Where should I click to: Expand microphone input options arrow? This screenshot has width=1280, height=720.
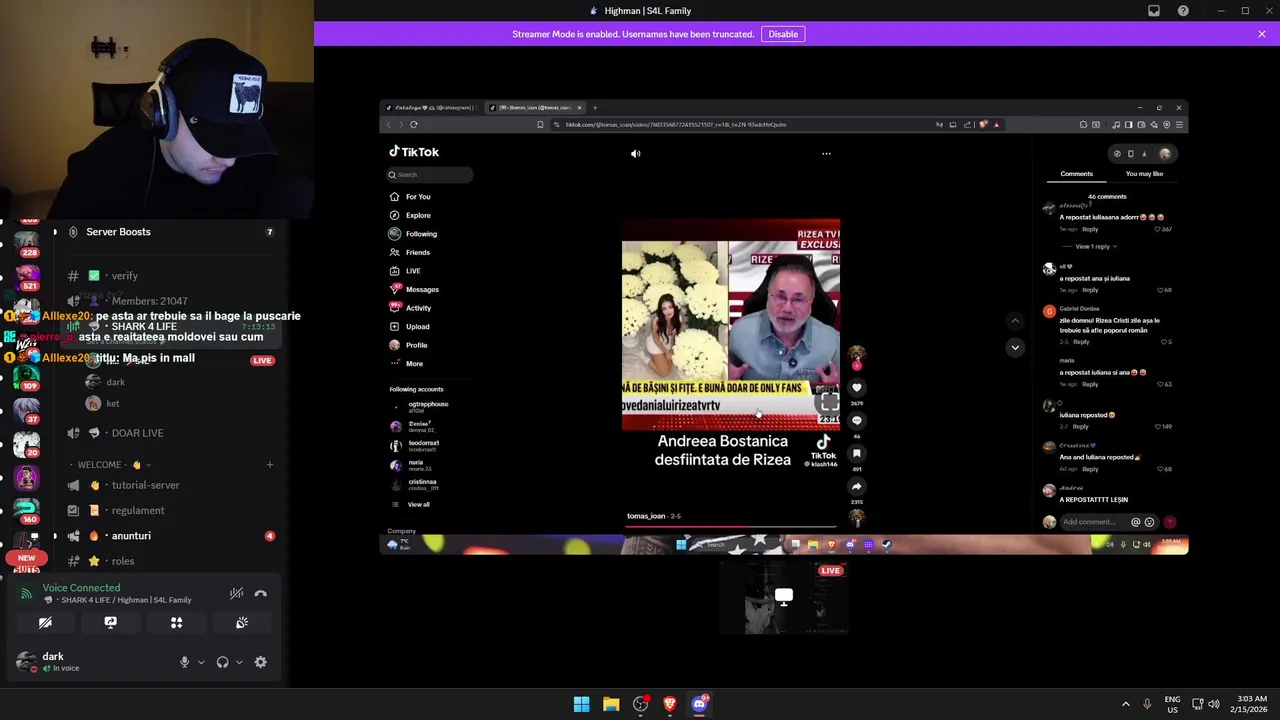[201, 662]
